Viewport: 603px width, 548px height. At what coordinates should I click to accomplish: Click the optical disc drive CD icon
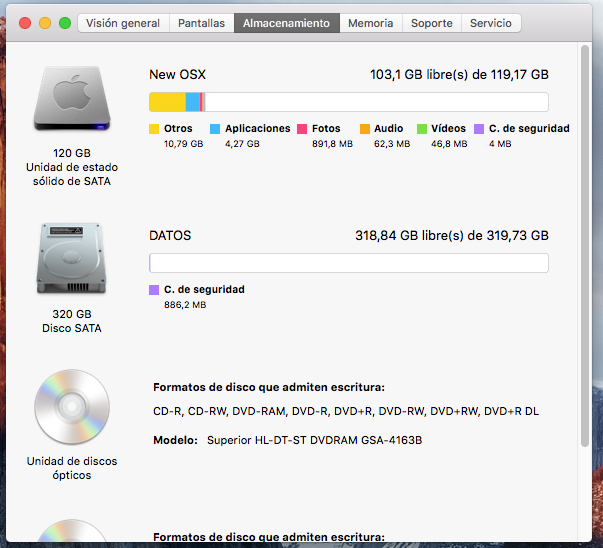(x=72, y=407)
